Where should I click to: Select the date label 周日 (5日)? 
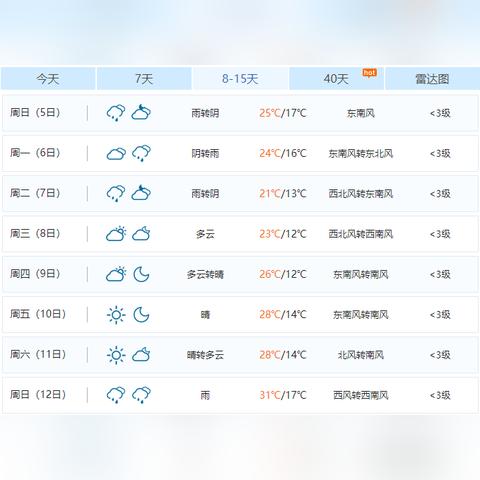pos(35,113)
